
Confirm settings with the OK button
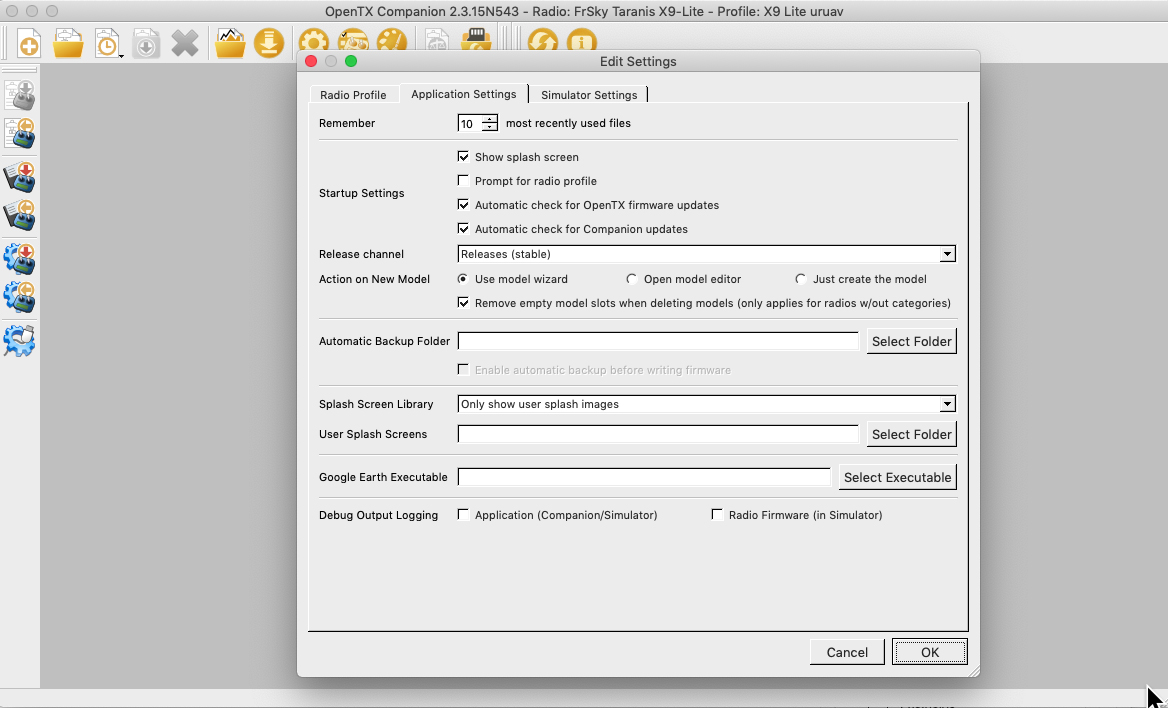[930, 652]
